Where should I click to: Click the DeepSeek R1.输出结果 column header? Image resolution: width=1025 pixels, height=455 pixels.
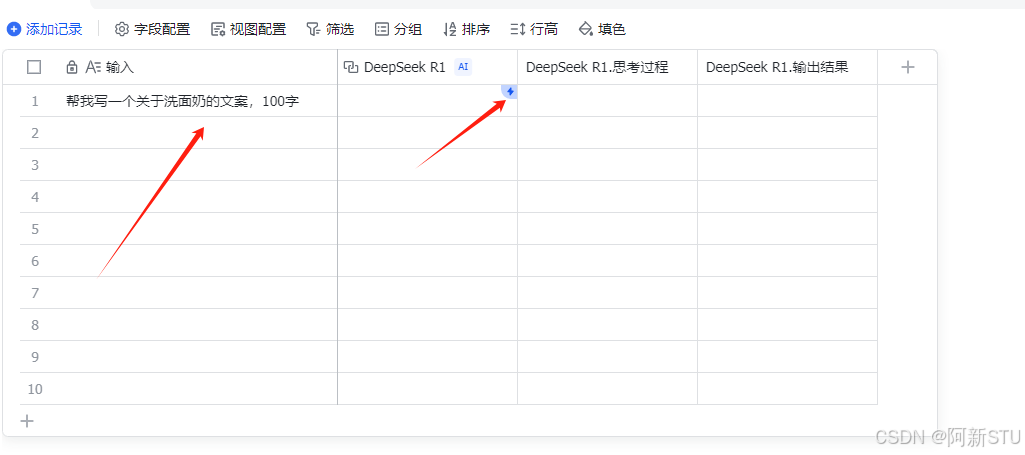click(x=788, y=67)
